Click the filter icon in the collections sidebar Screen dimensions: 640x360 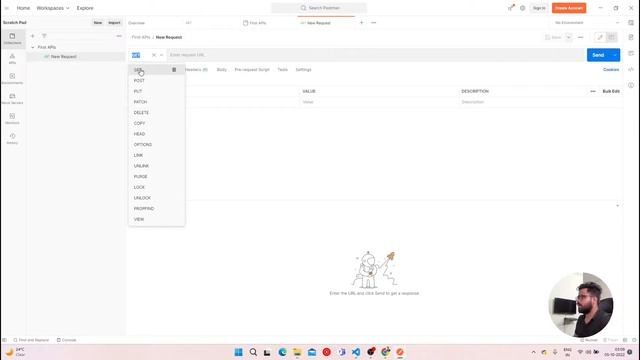coord(44,36)
